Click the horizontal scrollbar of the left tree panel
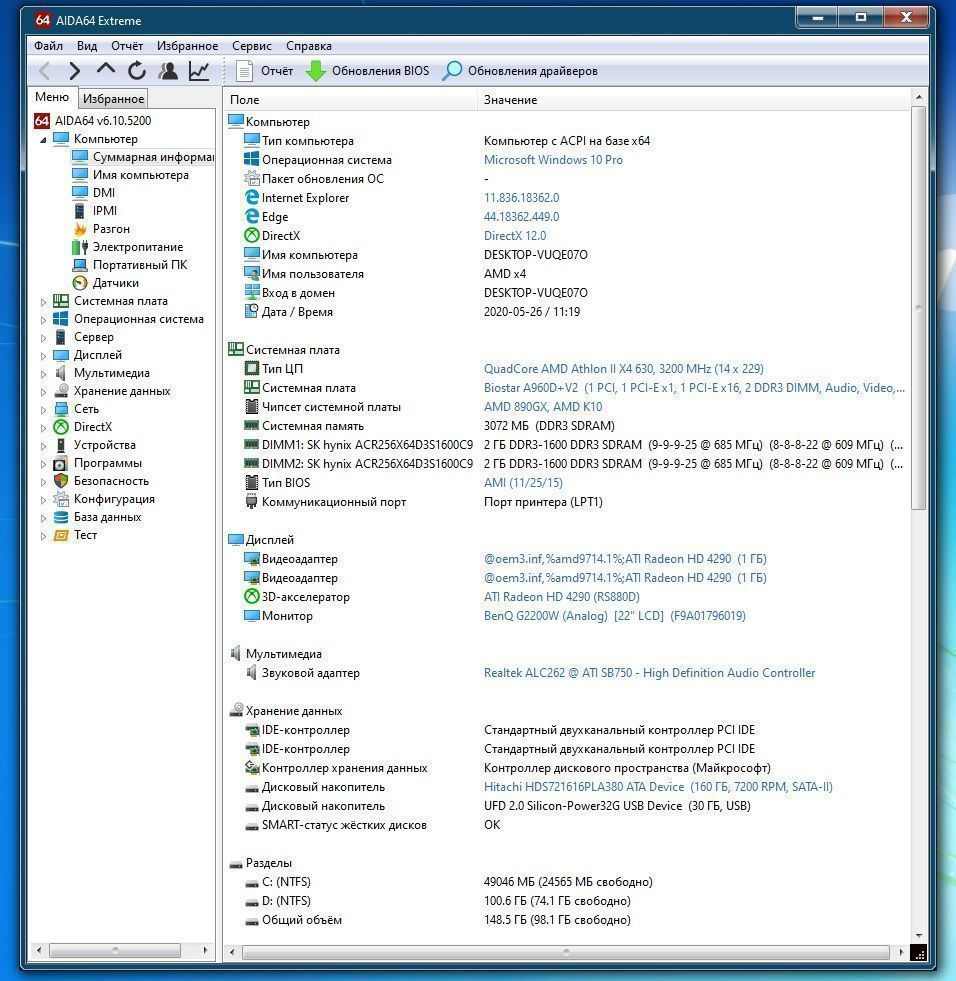This screenshot has width=956, height=981. [114, 950]
